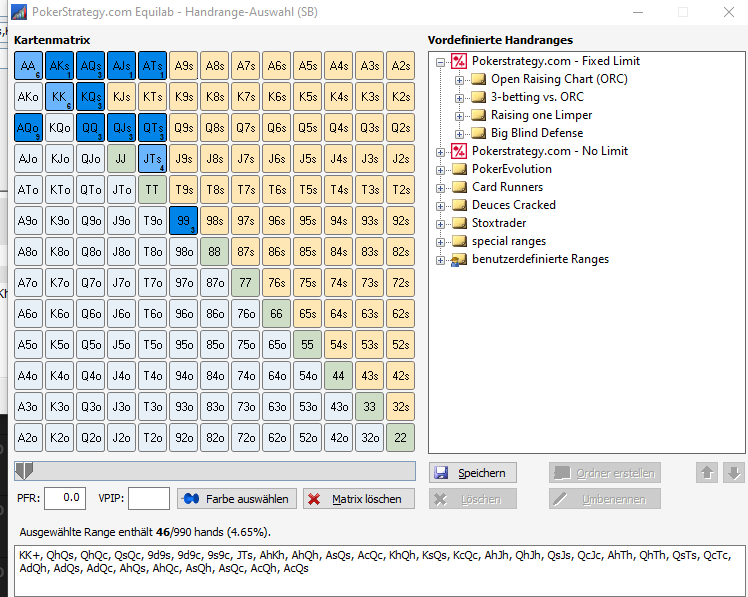
Task: Click the Open Raising Chart (ORC) folder icon
Action: tap(478, 79)
